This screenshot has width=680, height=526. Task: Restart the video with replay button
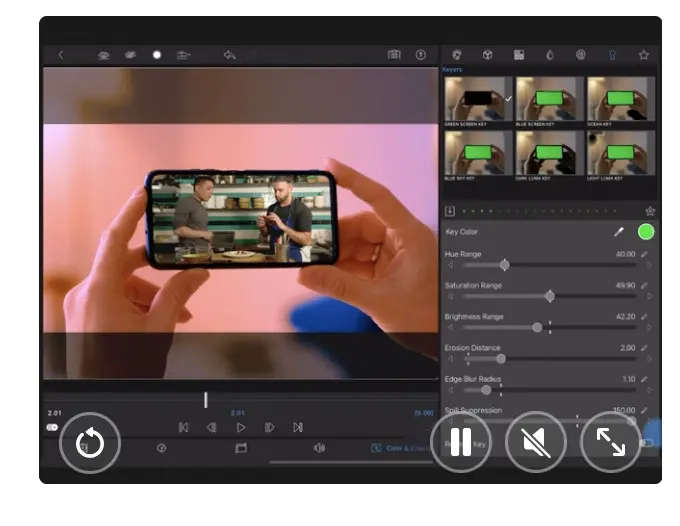[x=90, y=443]
